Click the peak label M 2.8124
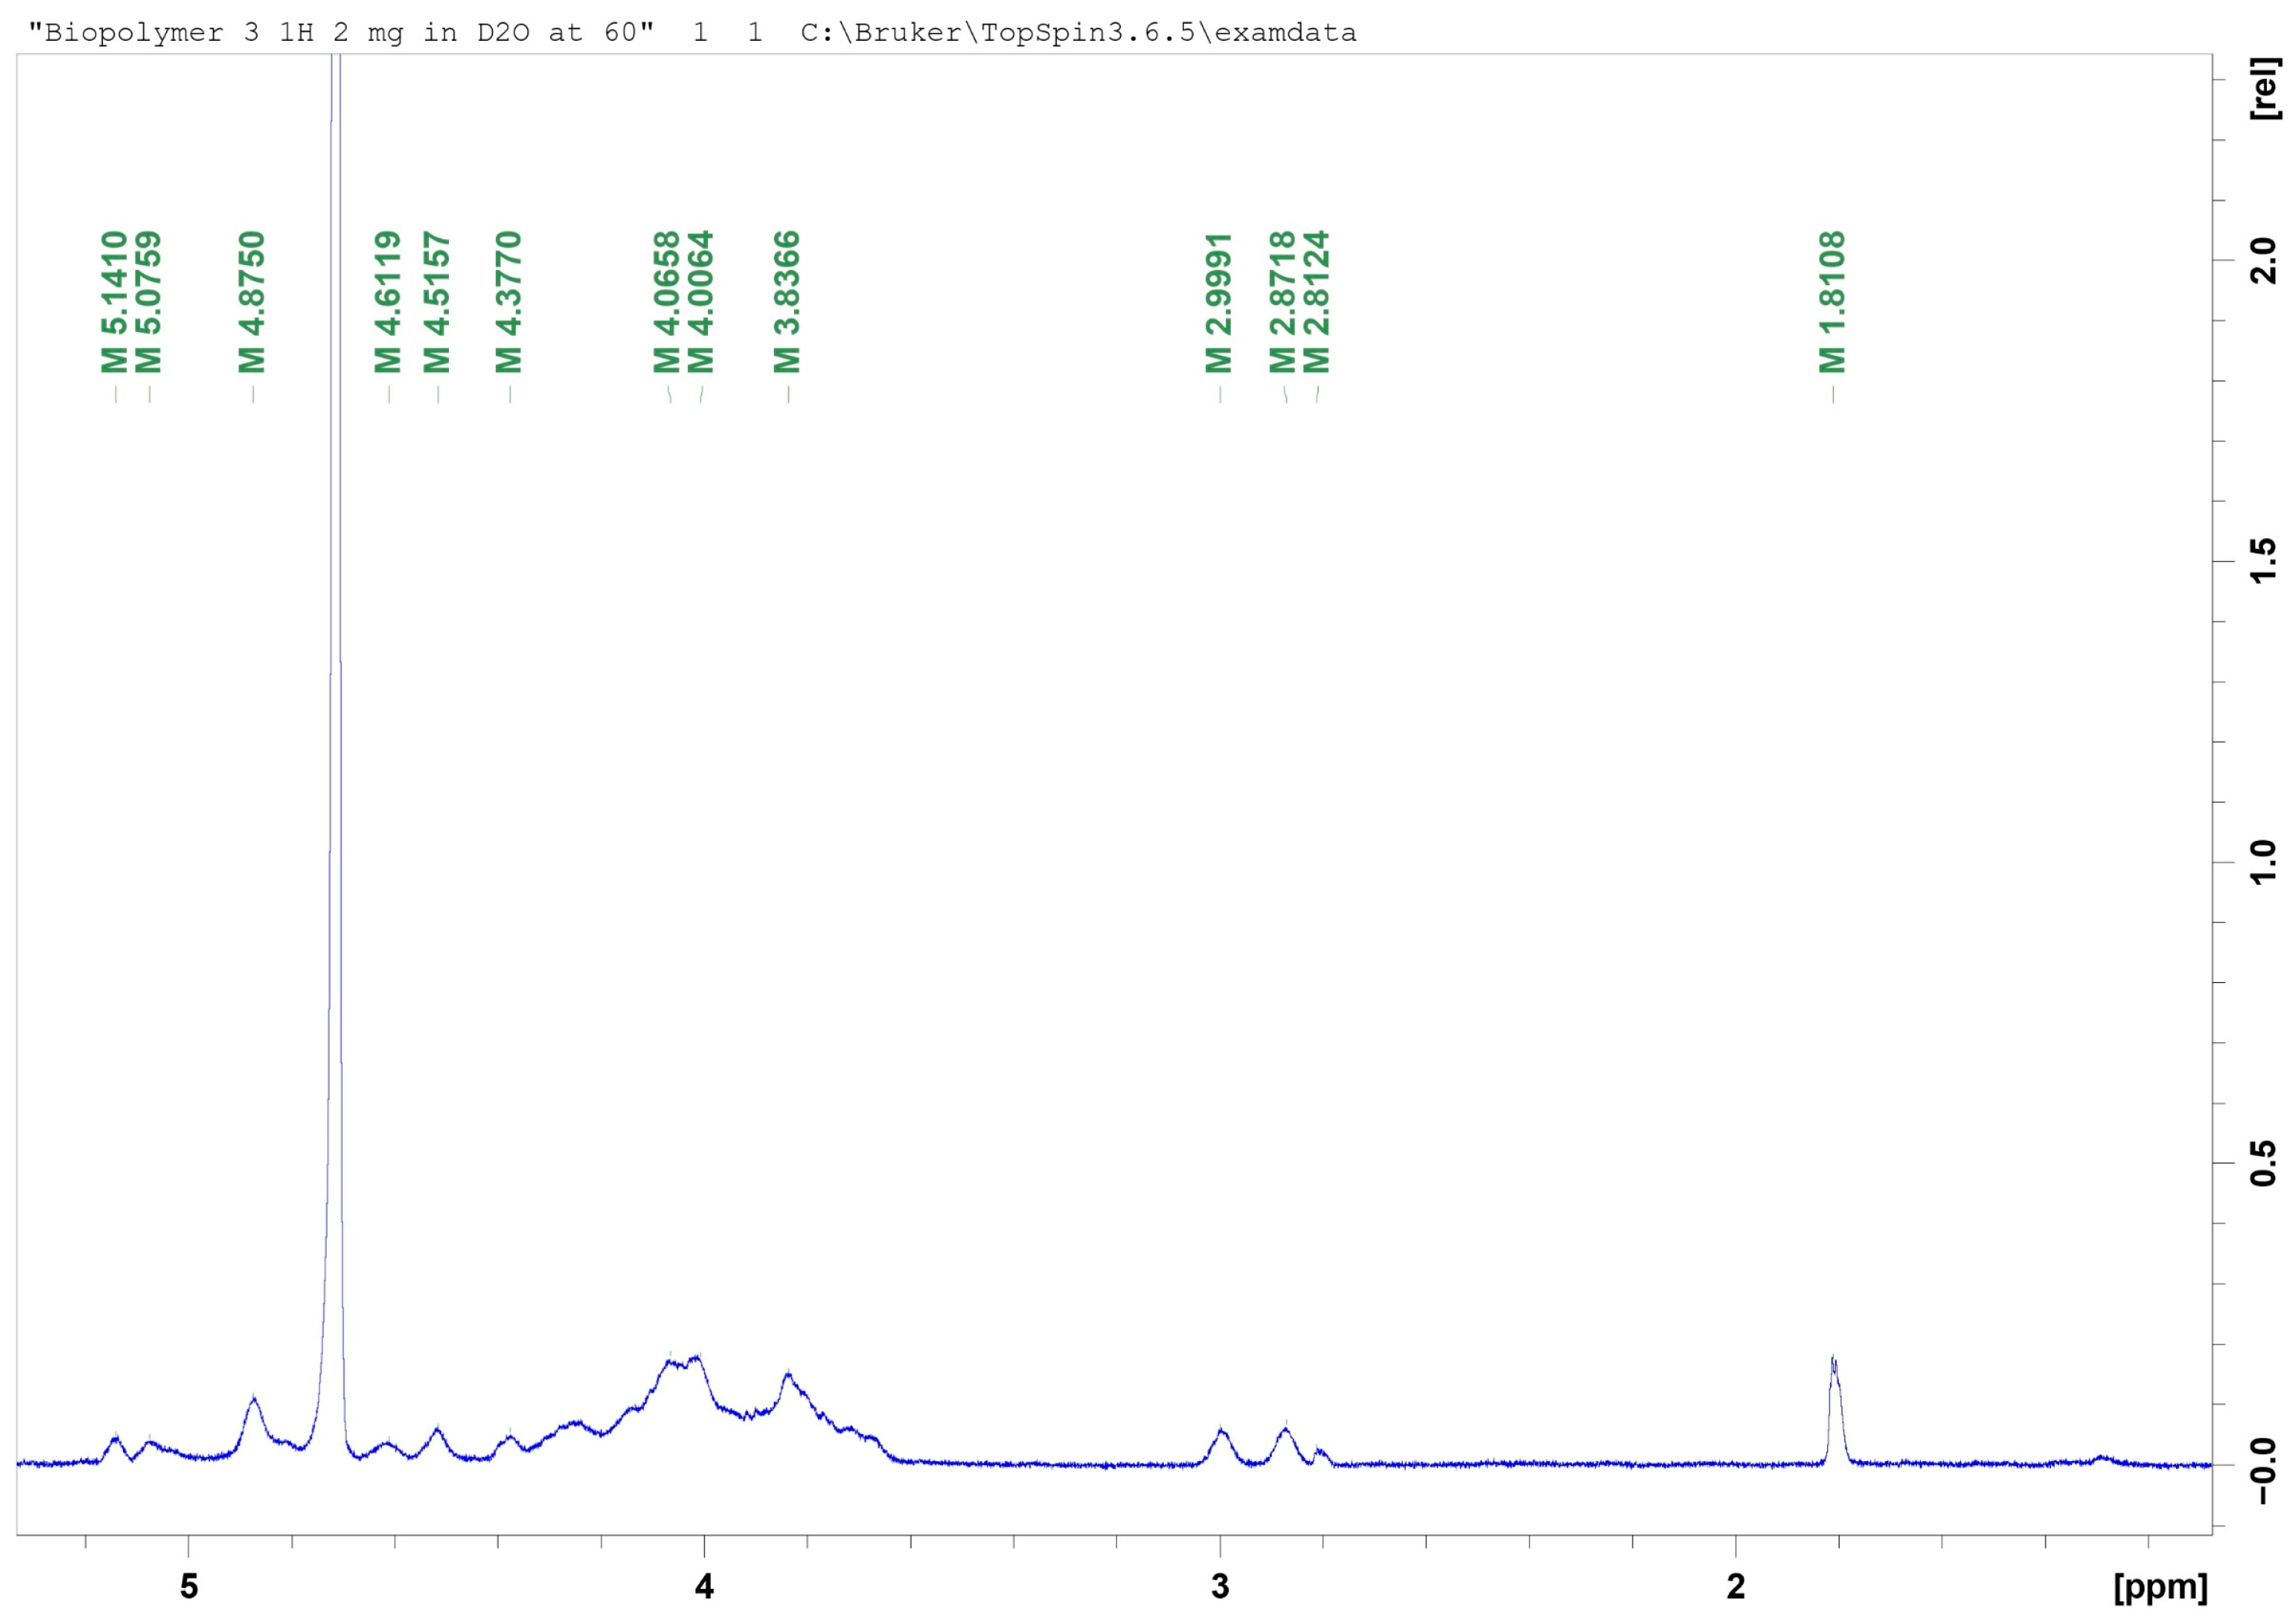Screen dimensions: 2296x1621 tap(1317, 302)
